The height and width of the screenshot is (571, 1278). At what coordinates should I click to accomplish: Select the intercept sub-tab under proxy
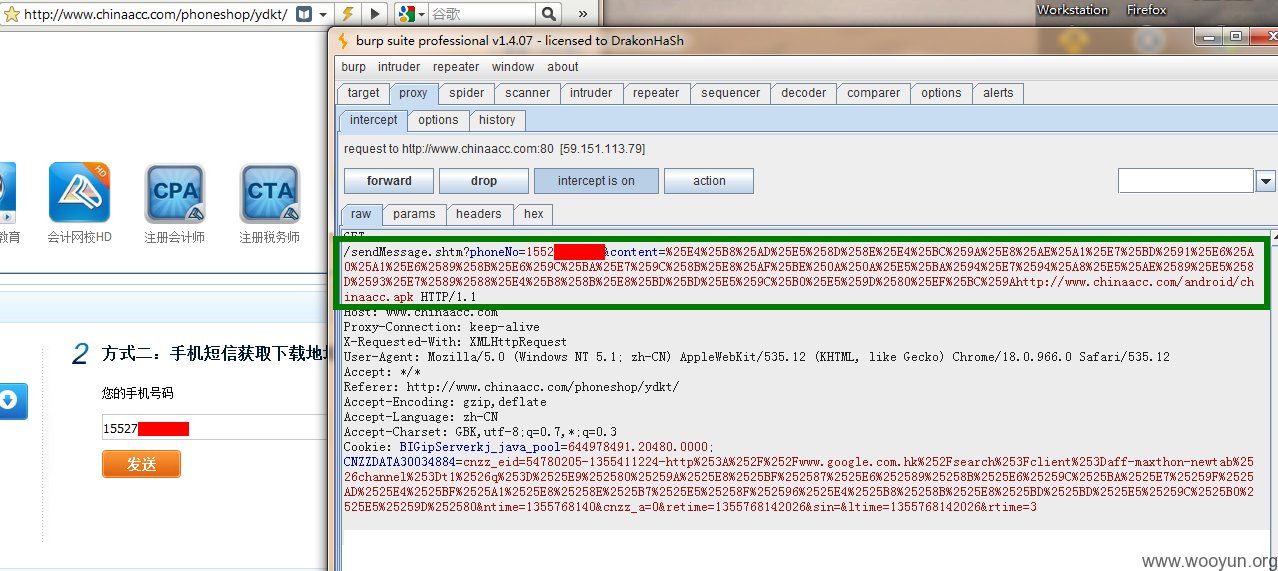(x=373, y=120)
